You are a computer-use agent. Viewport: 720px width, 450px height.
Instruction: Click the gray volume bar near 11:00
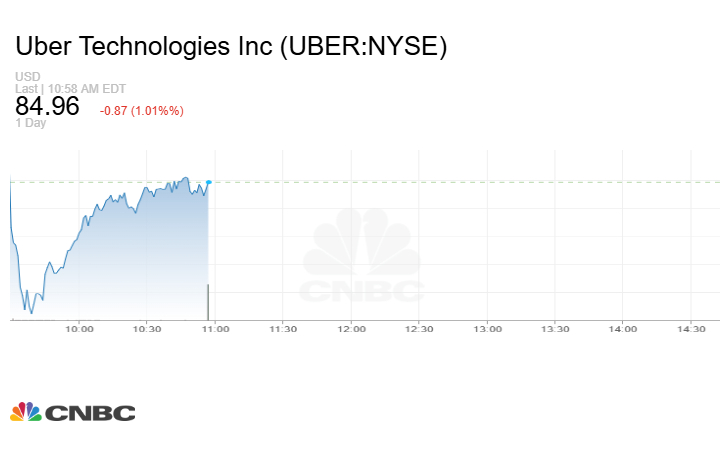pos(208,302)
